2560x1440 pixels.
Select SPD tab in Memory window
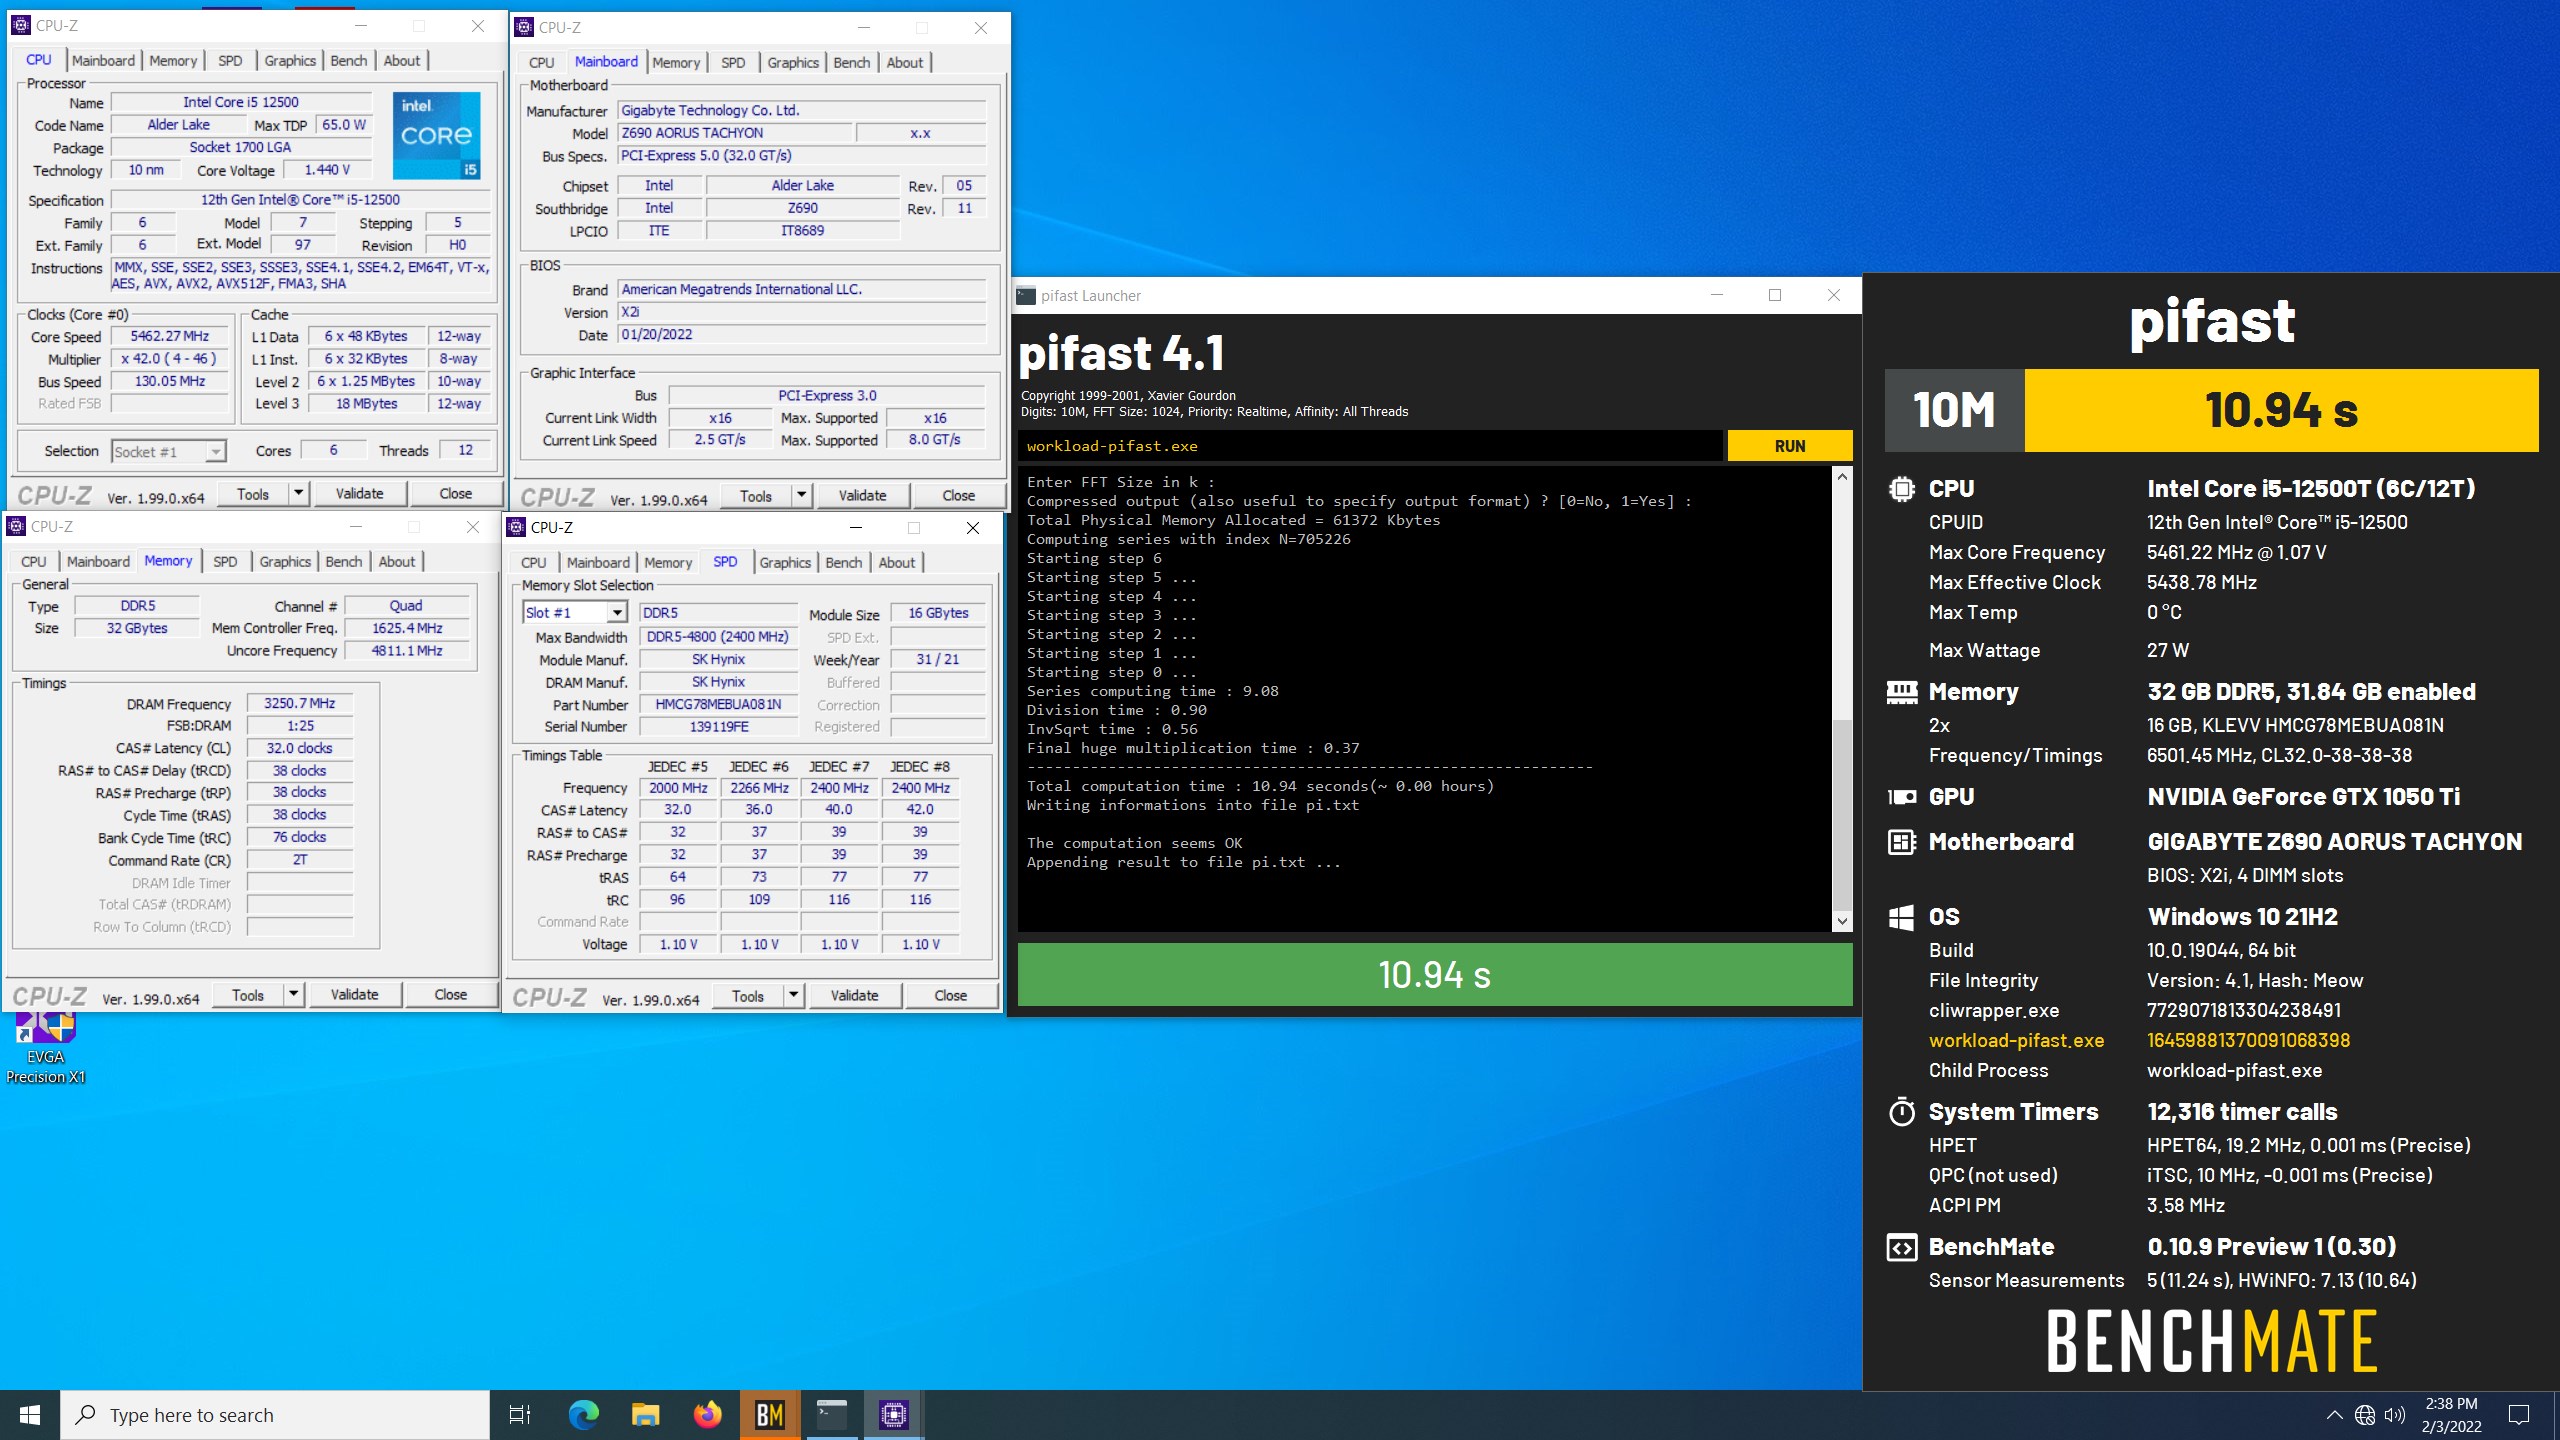click(225, 562)
